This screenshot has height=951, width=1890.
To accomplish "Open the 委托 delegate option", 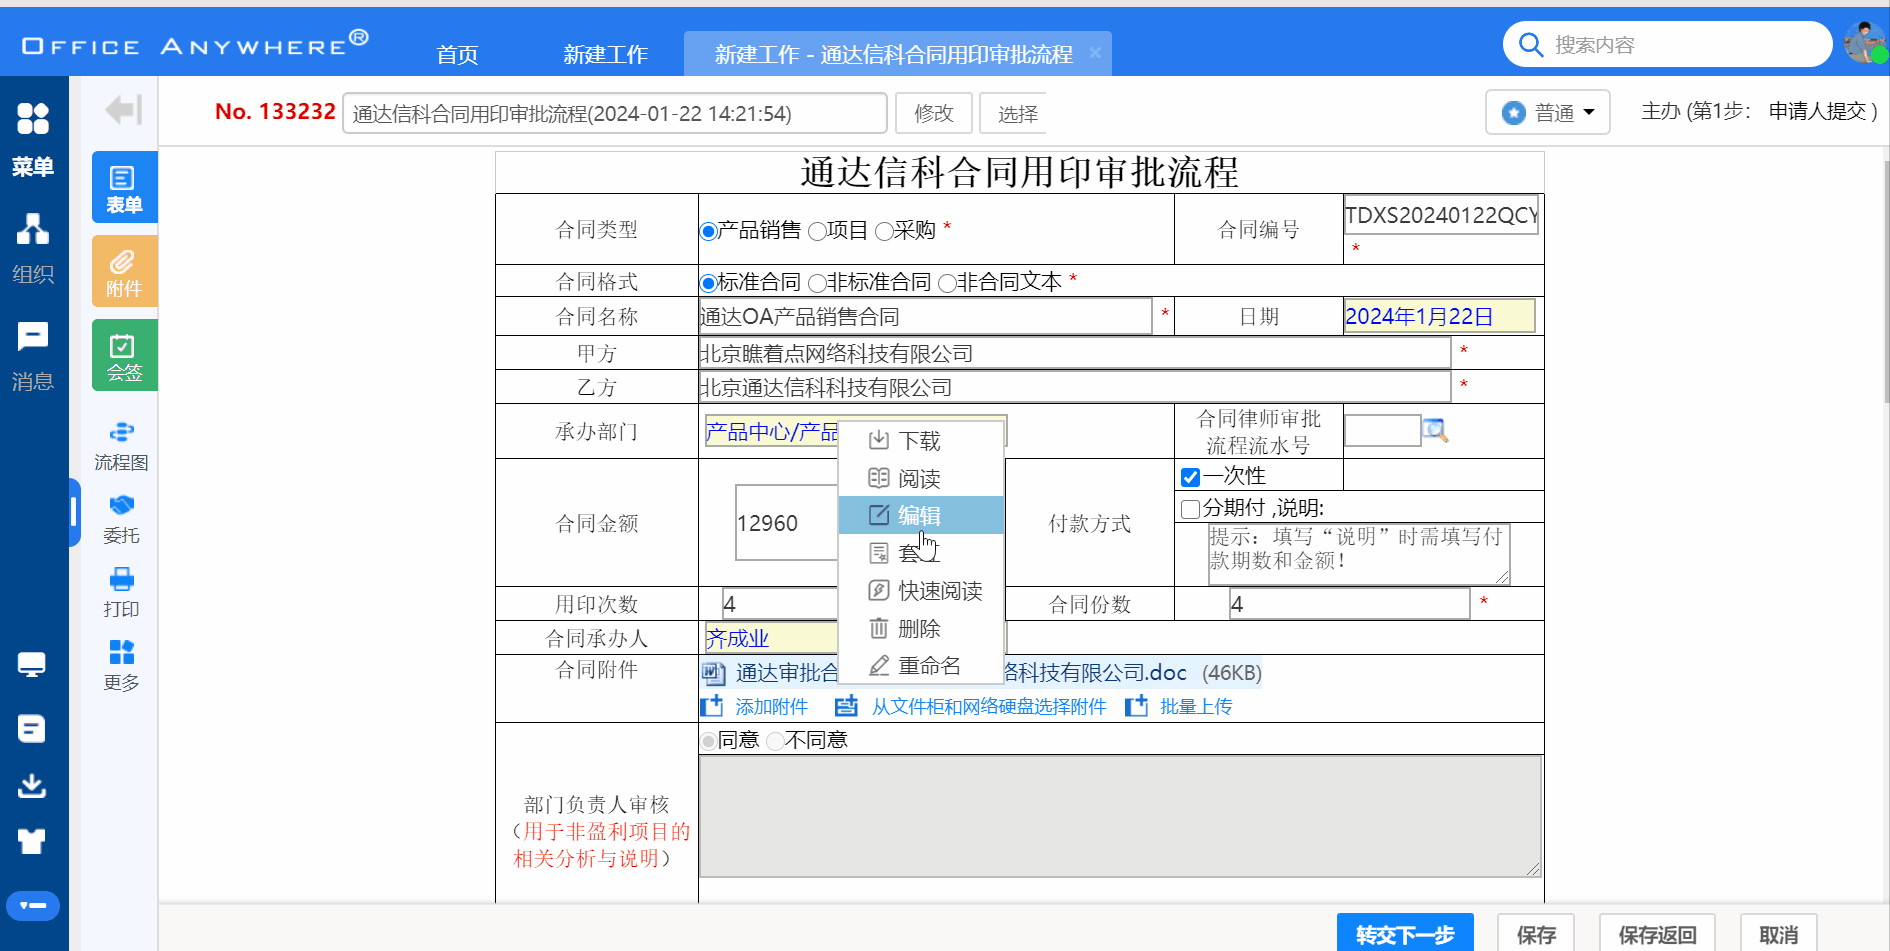I will 122,519.
